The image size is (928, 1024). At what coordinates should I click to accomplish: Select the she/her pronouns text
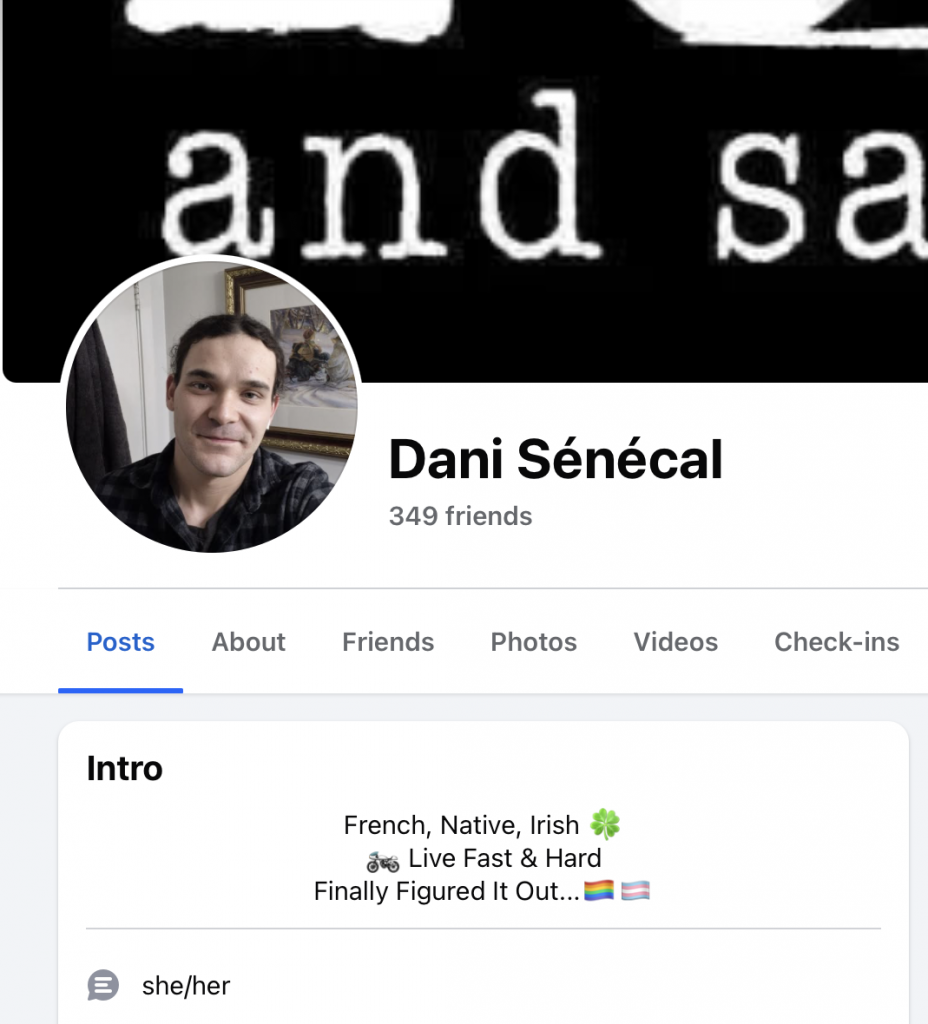tap(186, 986)
